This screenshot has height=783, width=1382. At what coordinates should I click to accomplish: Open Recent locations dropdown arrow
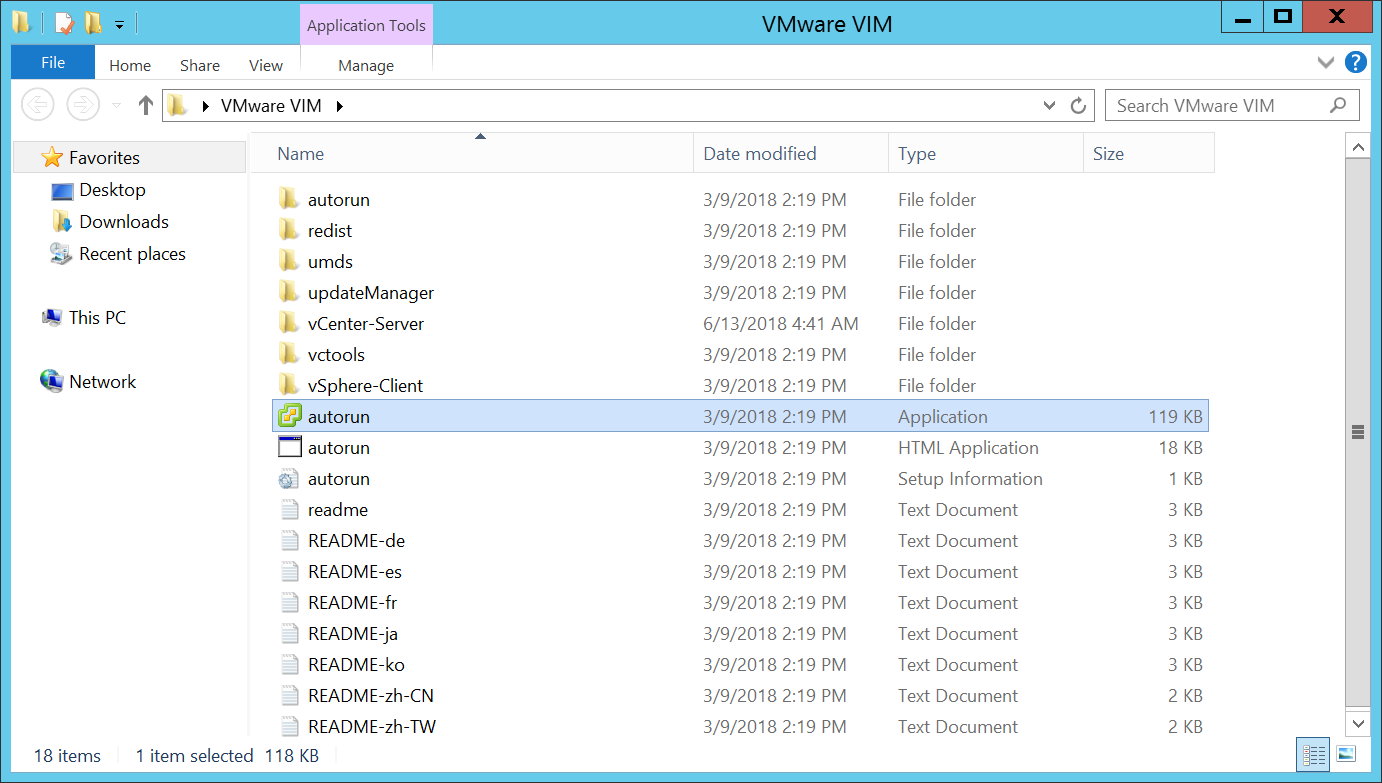coord(116,106)
